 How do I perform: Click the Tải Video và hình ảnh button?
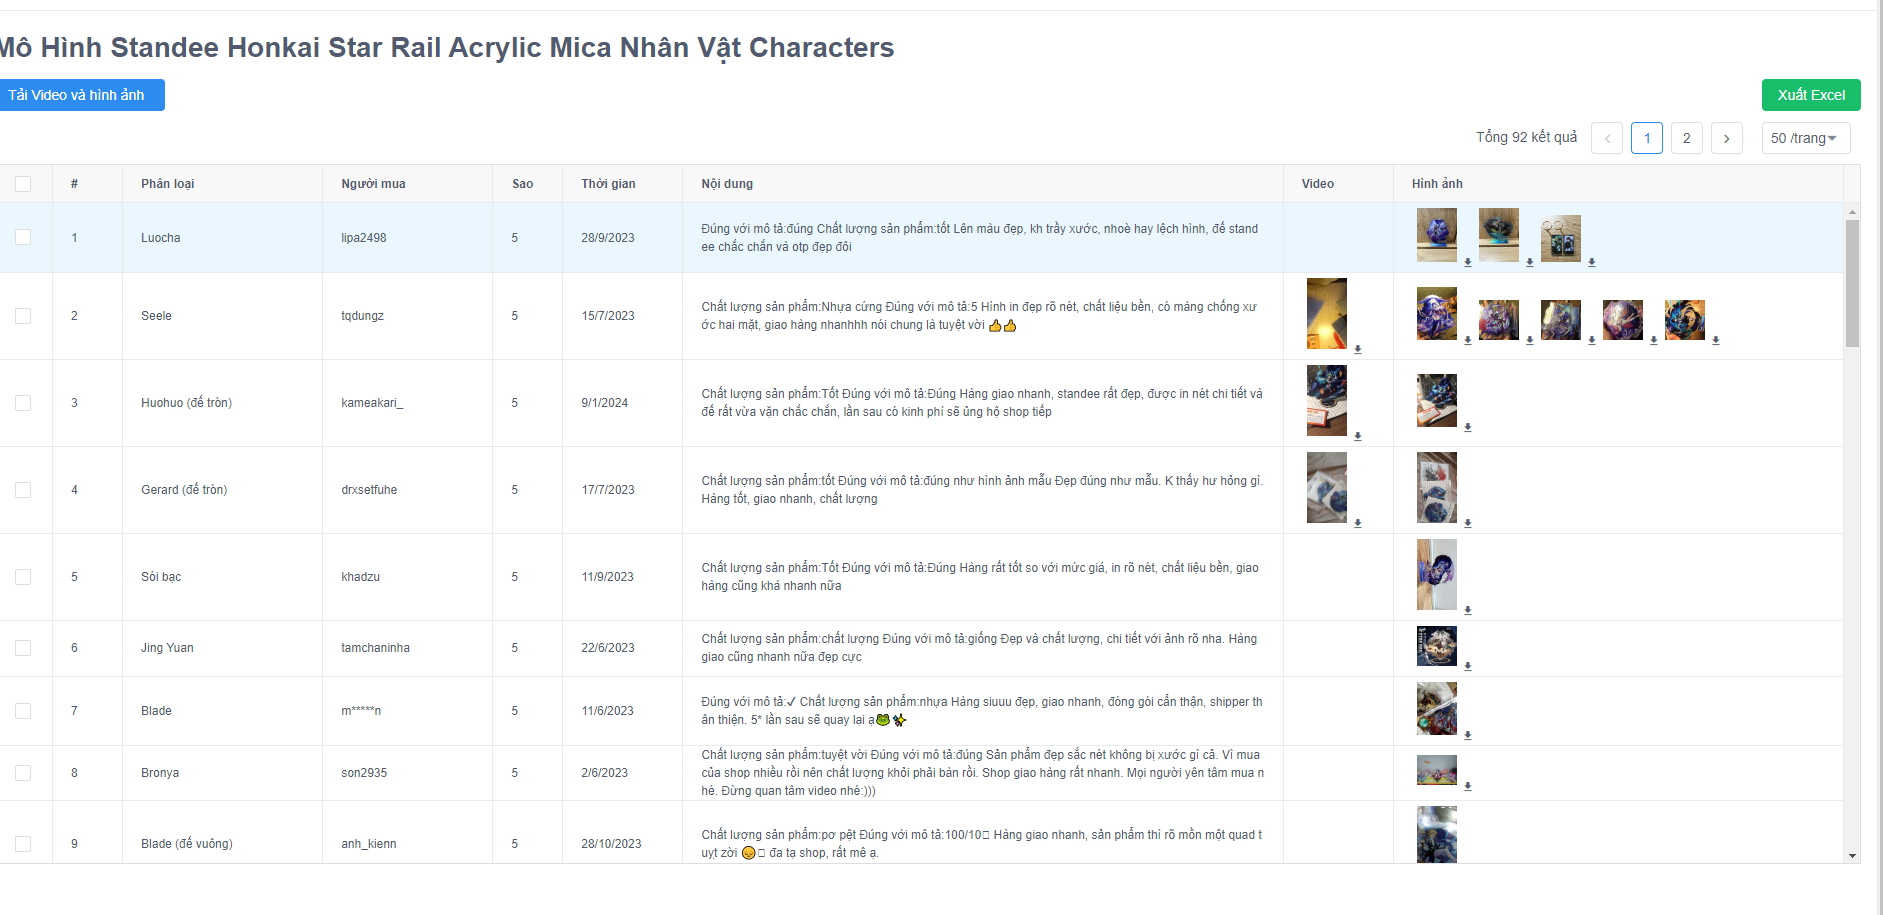(80, 95)
